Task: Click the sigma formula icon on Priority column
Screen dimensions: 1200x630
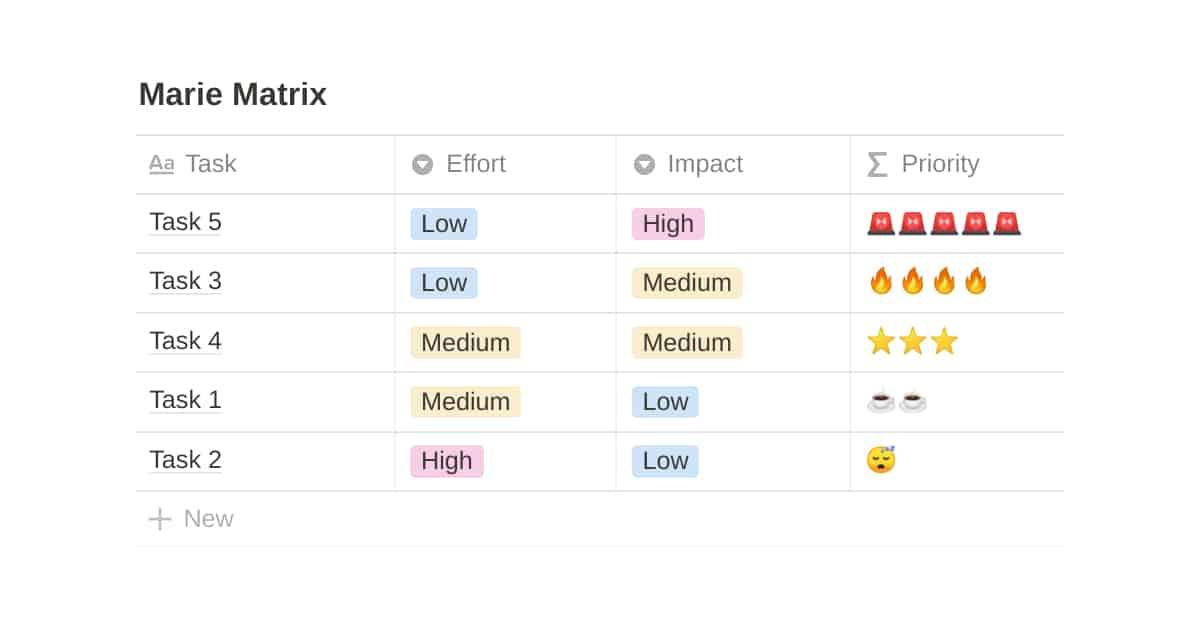Action: click(877, 164)
